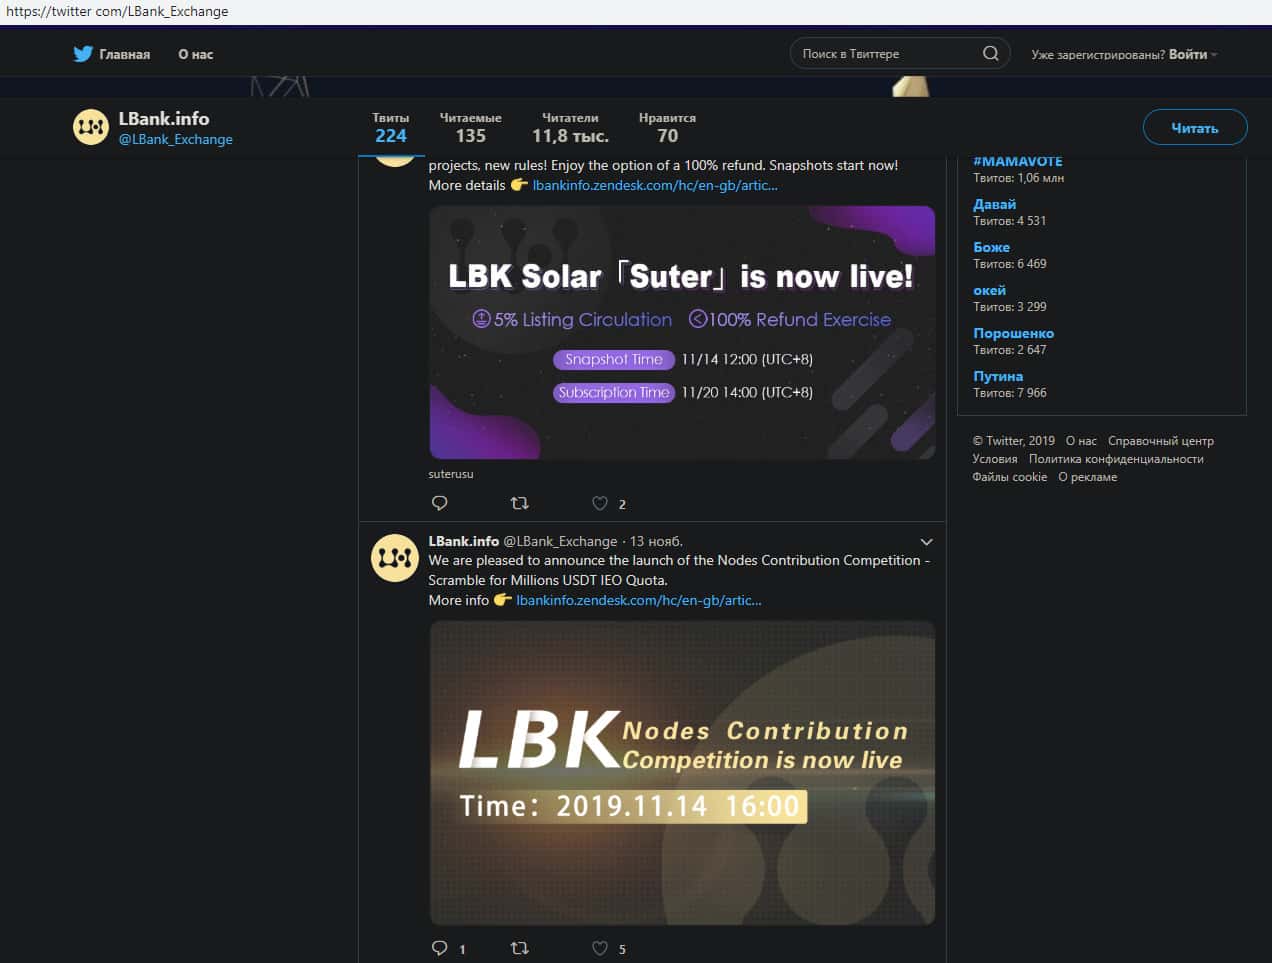1272x963 pixels.
Task: Open the Войти login dropdown
Action: [1193, 54]
